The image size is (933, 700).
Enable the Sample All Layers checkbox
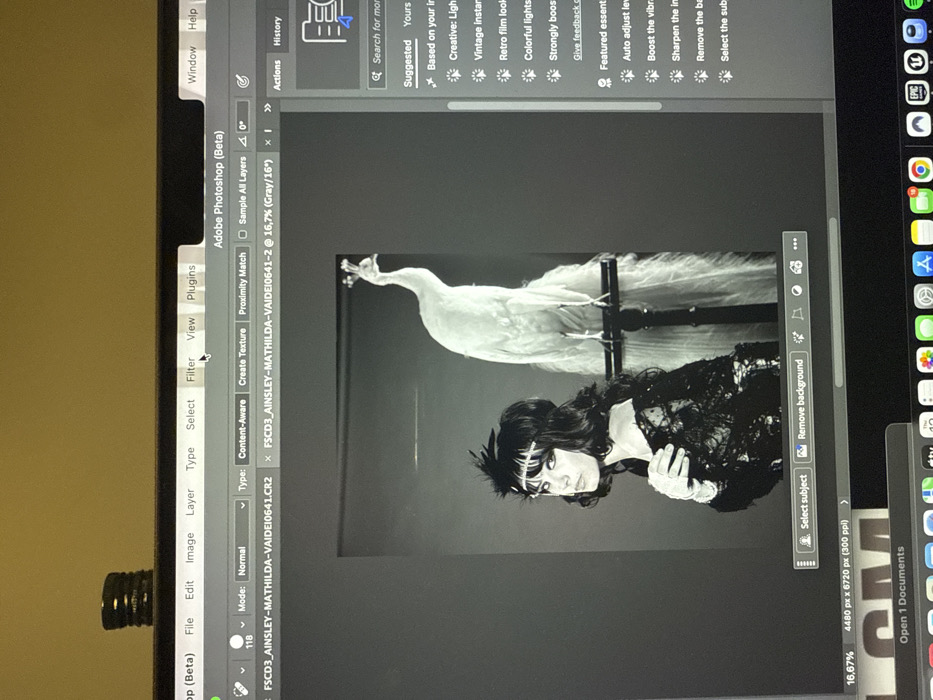pos(243,234)
